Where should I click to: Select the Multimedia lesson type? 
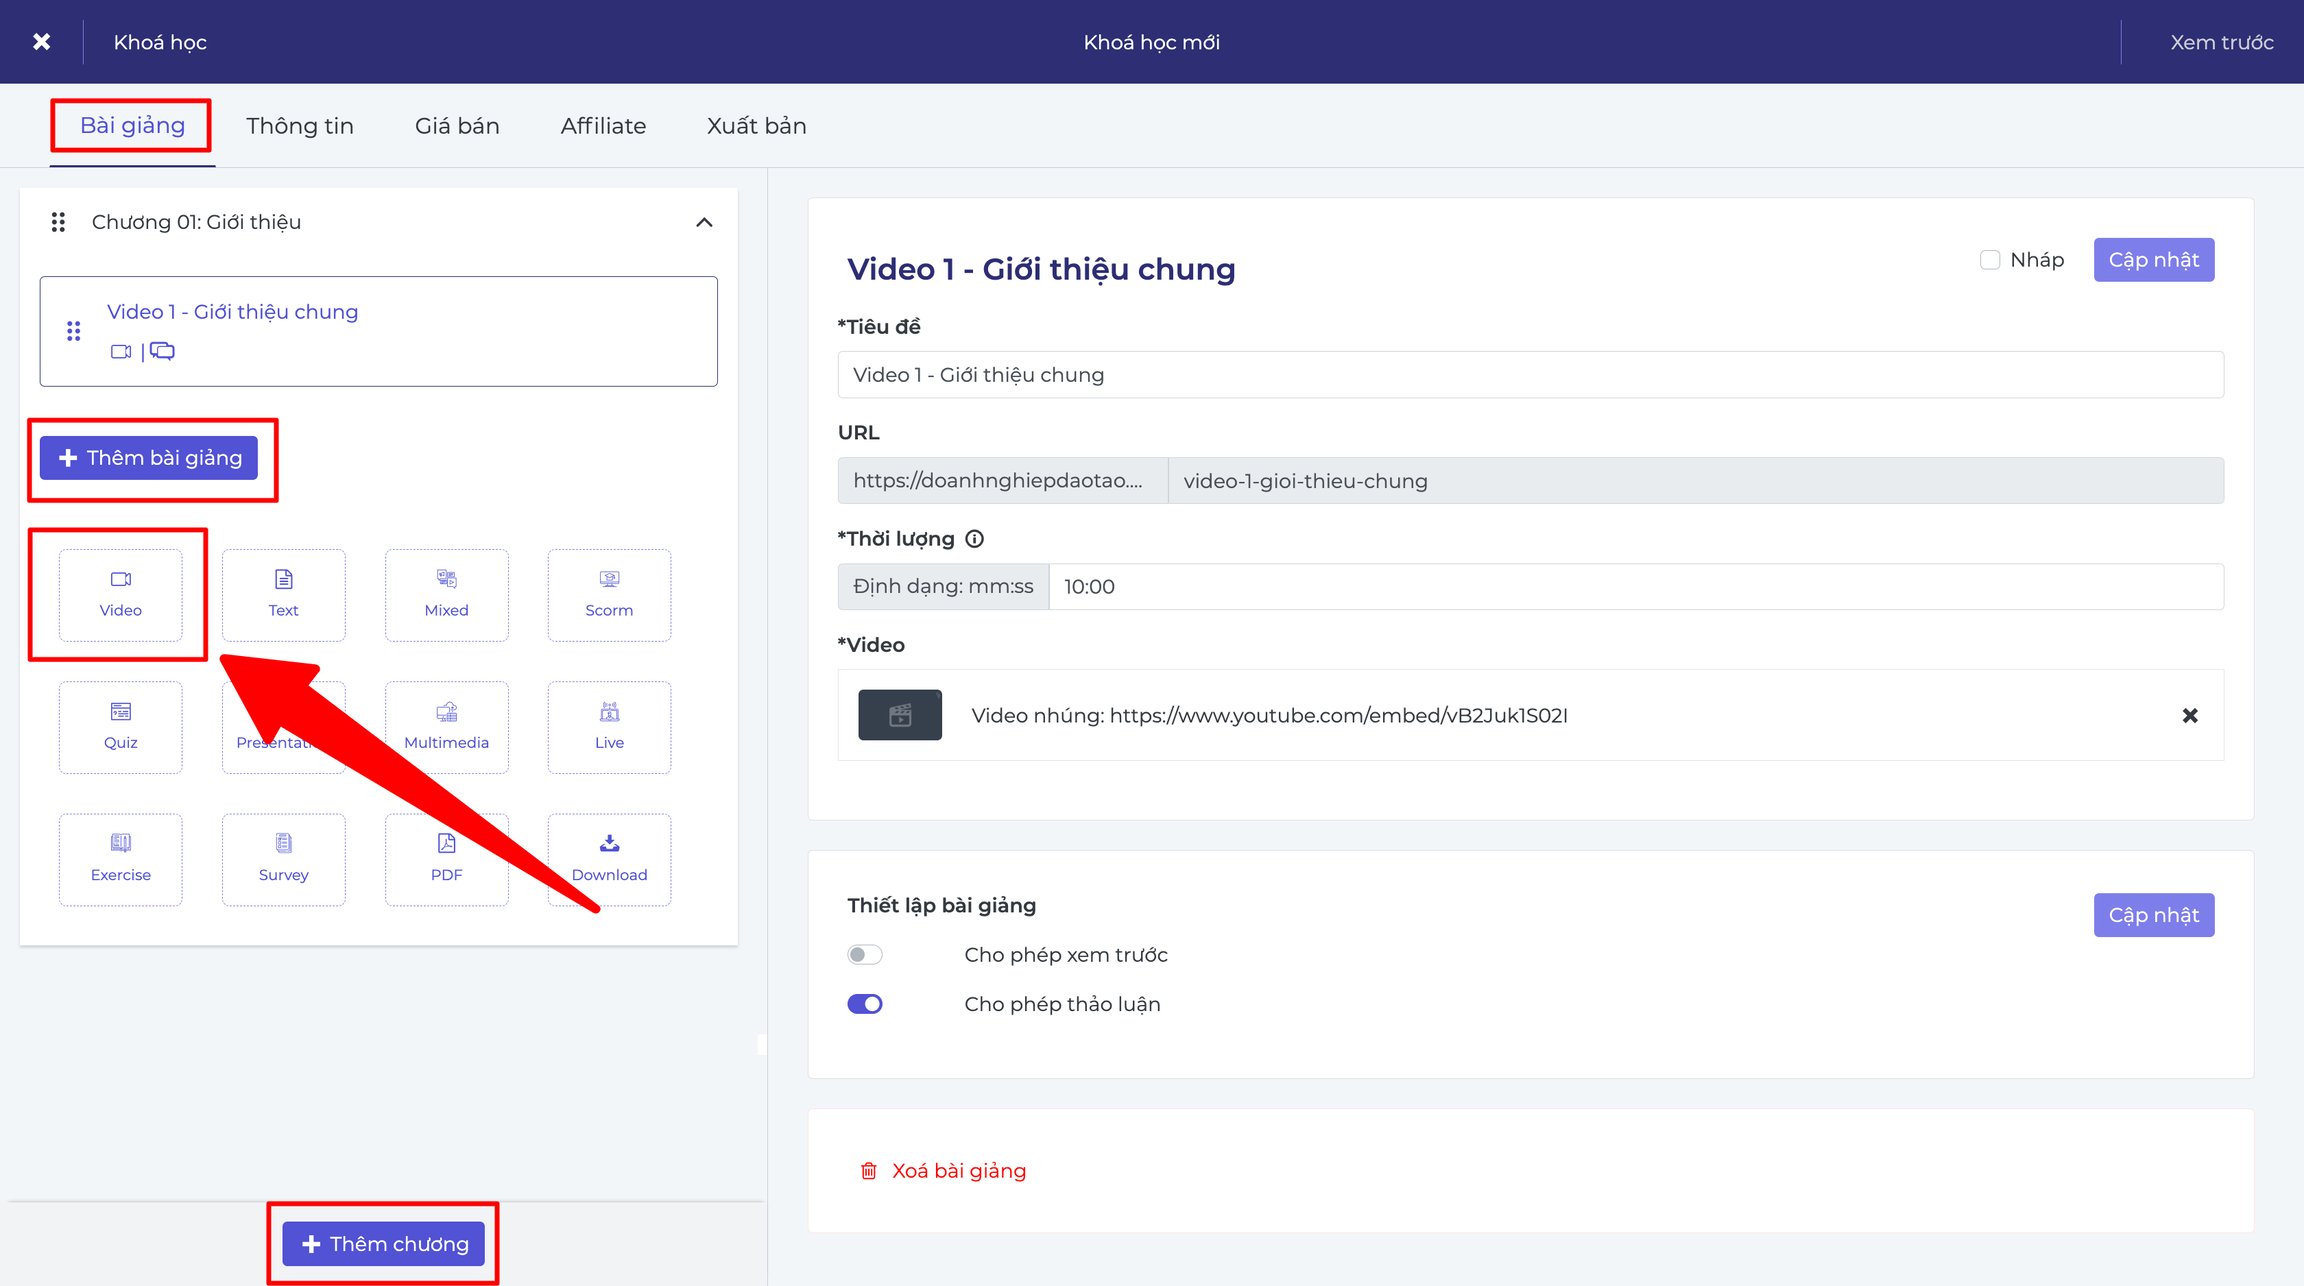446,727
